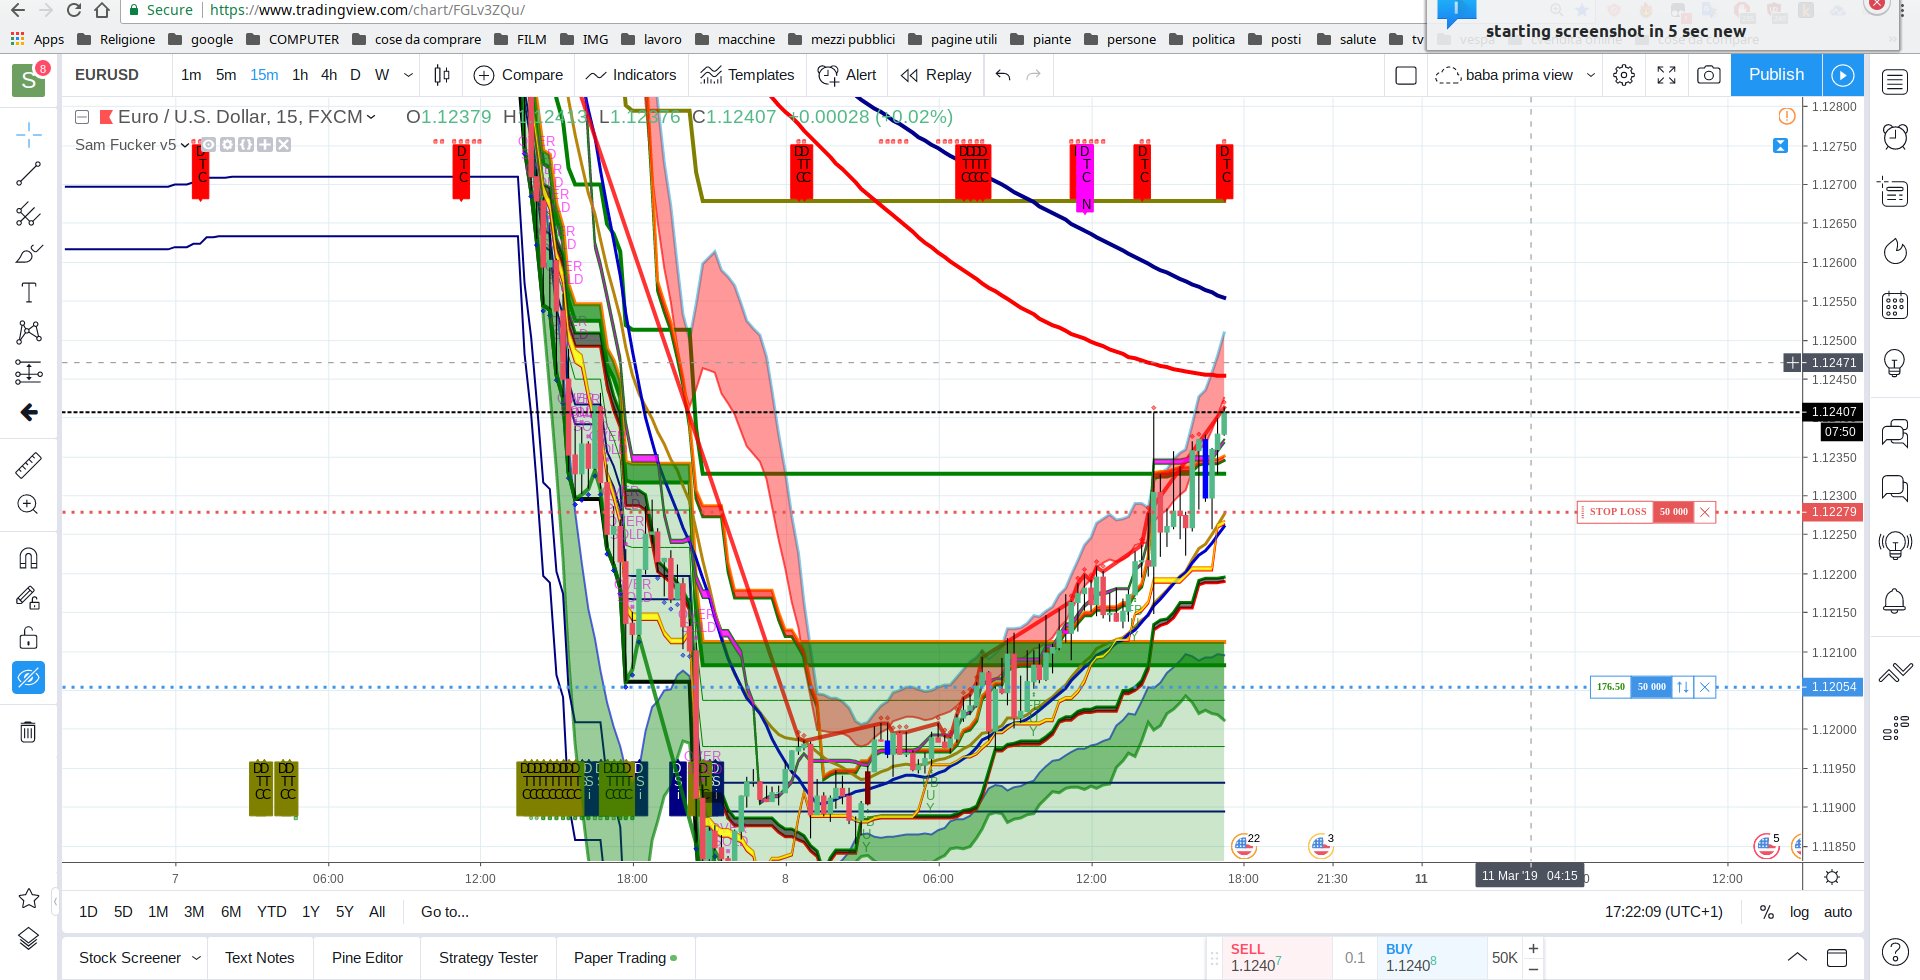This screenshot has width=1920, height=980.
Task: Collapse the legend with minus box
Action: click(83, 117)
